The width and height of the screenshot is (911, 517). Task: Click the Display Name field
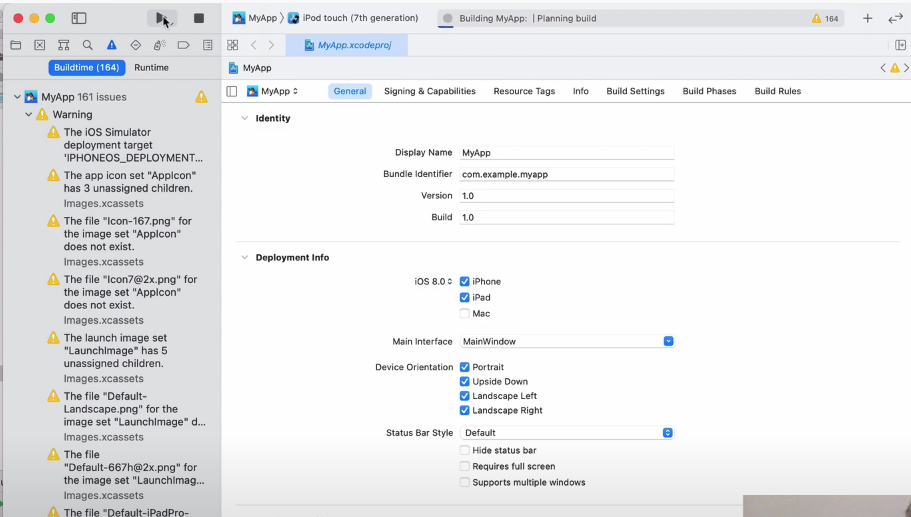(566, 153)
